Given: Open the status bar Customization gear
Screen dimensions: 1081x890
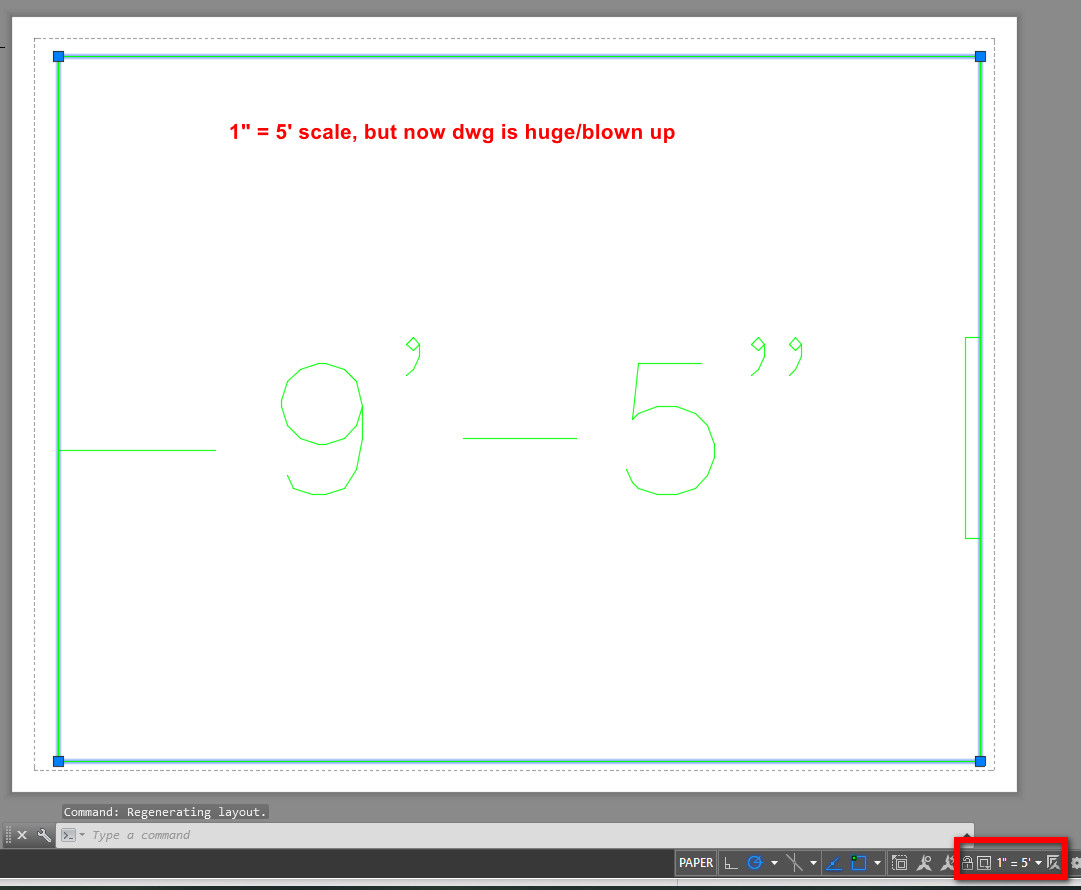Looking at the screenshot, I should 1076,862.
